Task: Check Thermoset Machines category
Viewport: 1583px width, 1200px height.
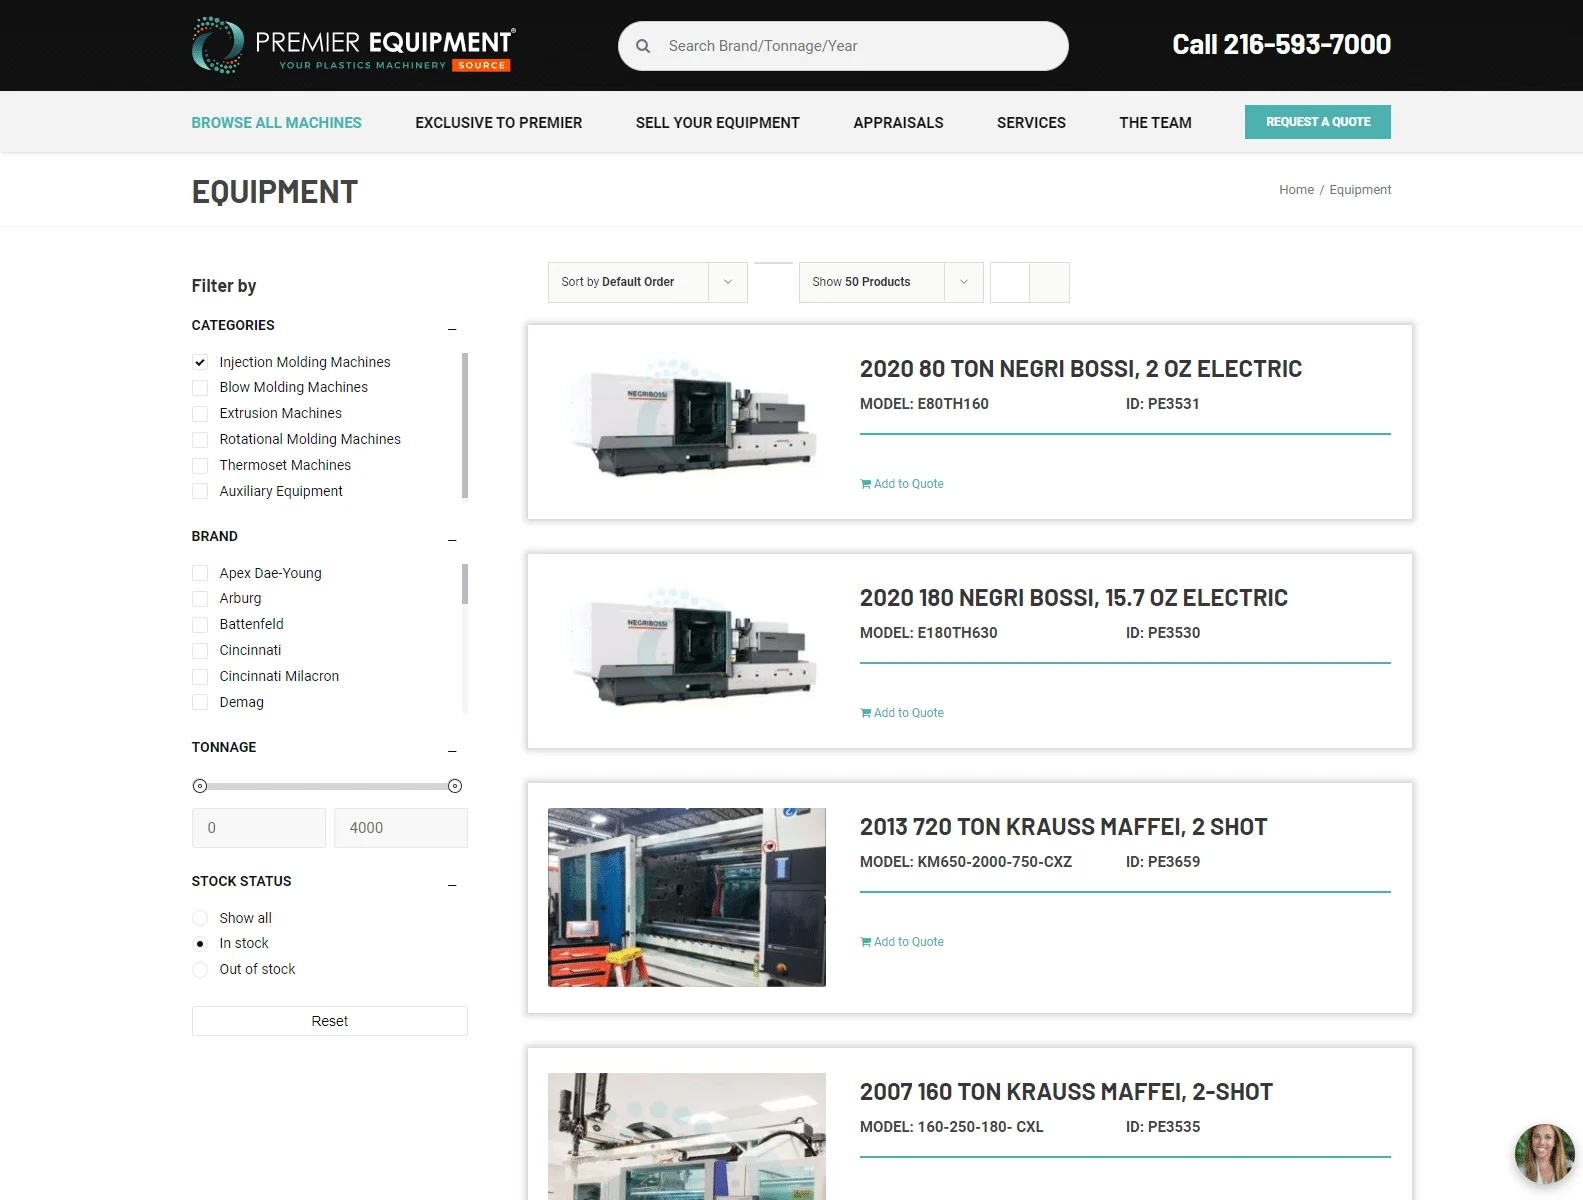Action: 200,466
